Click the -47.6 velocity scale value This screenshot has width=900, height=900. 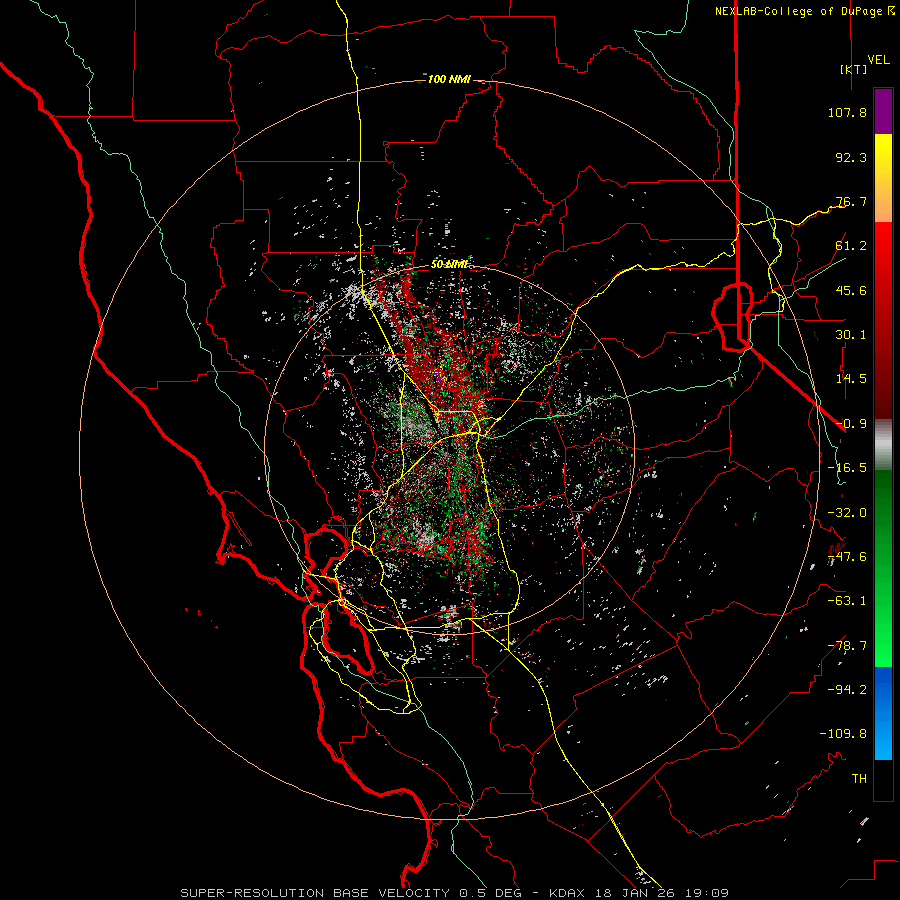[x=847, y=557]
